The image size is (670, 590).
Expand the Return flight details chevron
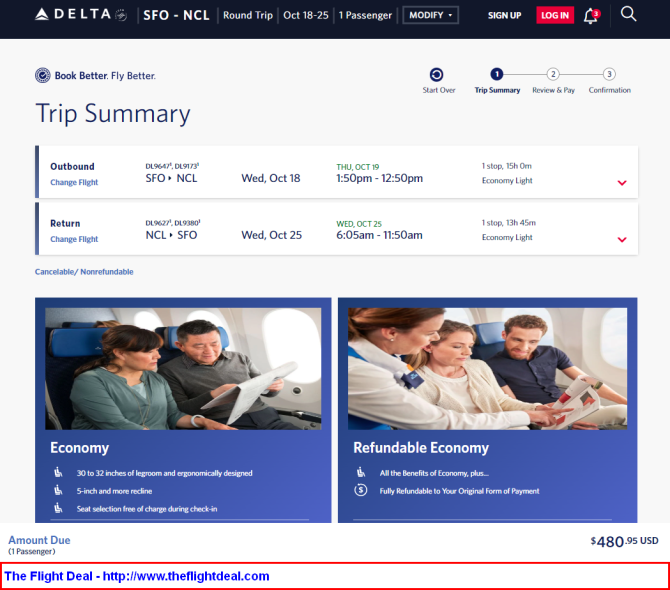(622, 240)
